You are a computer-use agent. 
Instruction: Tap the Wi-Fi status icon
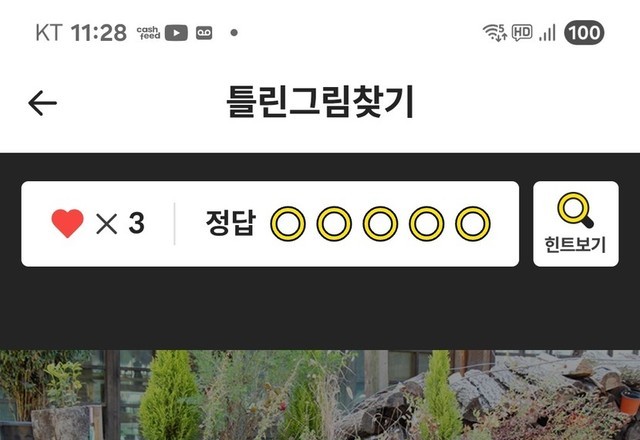click(494, 33)
